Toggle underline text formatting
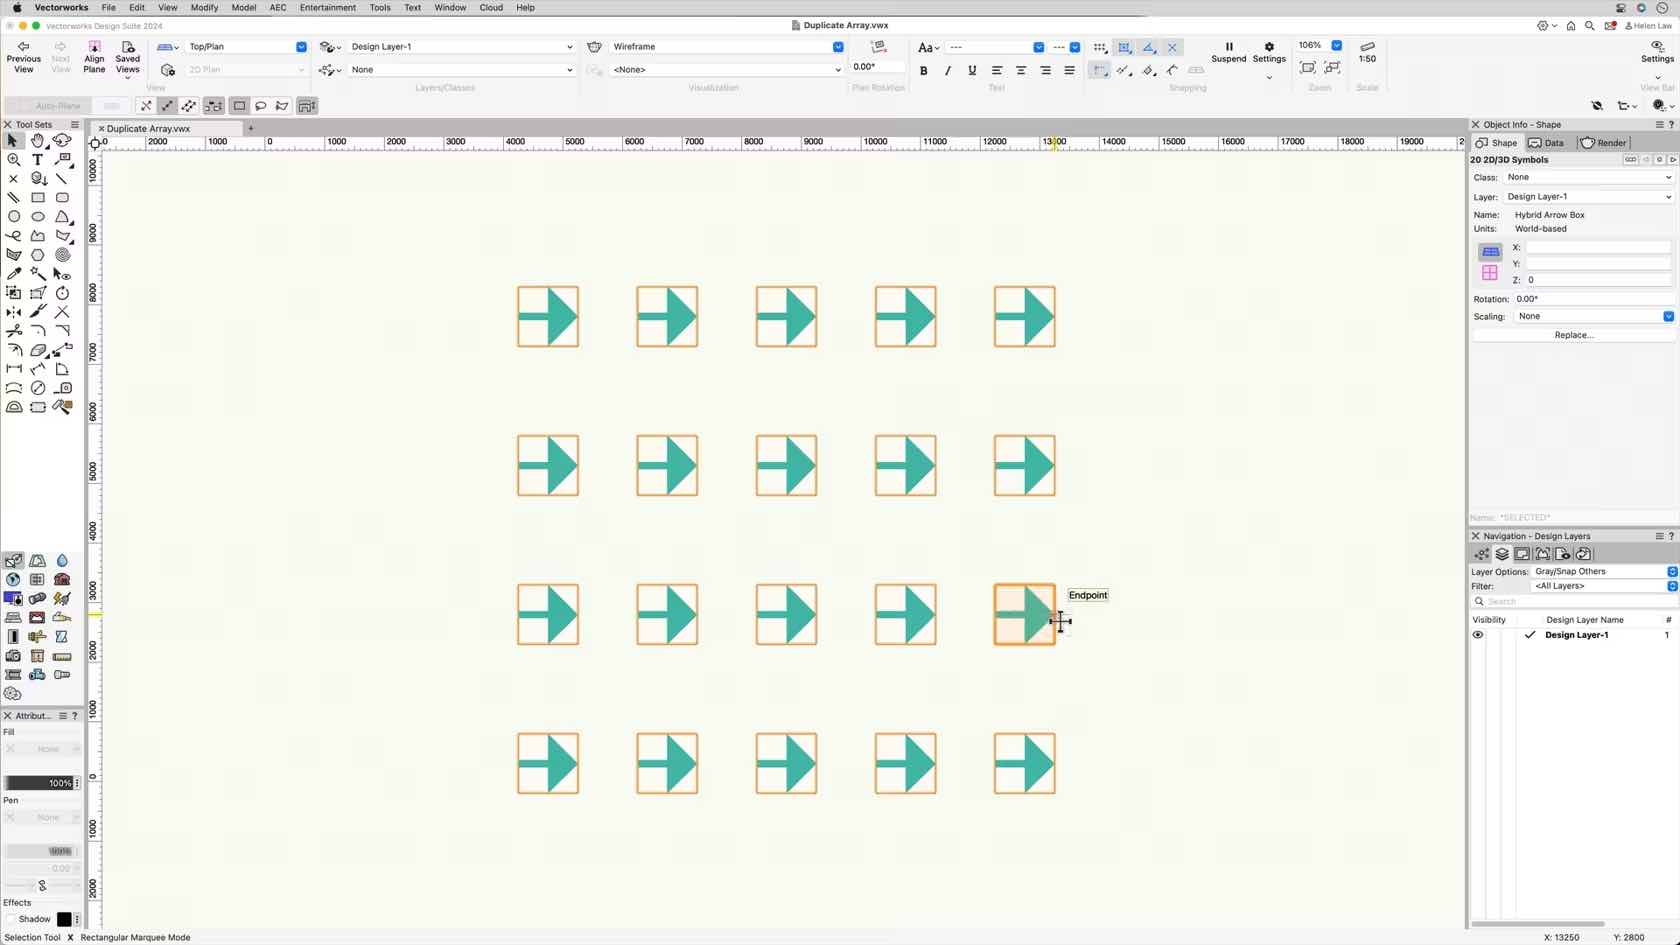The image size is (1680, 945). [972, 71]
